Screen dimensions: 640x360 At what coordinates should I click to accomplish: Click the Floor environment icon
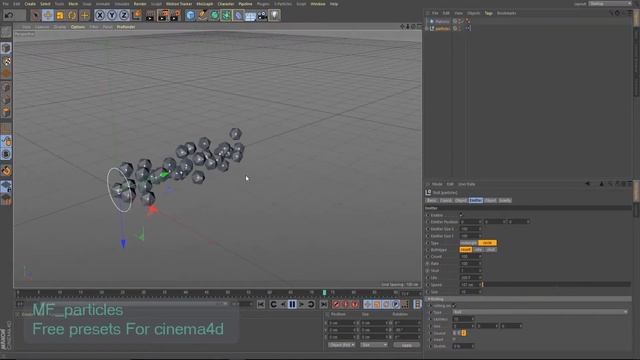(250, 16)
